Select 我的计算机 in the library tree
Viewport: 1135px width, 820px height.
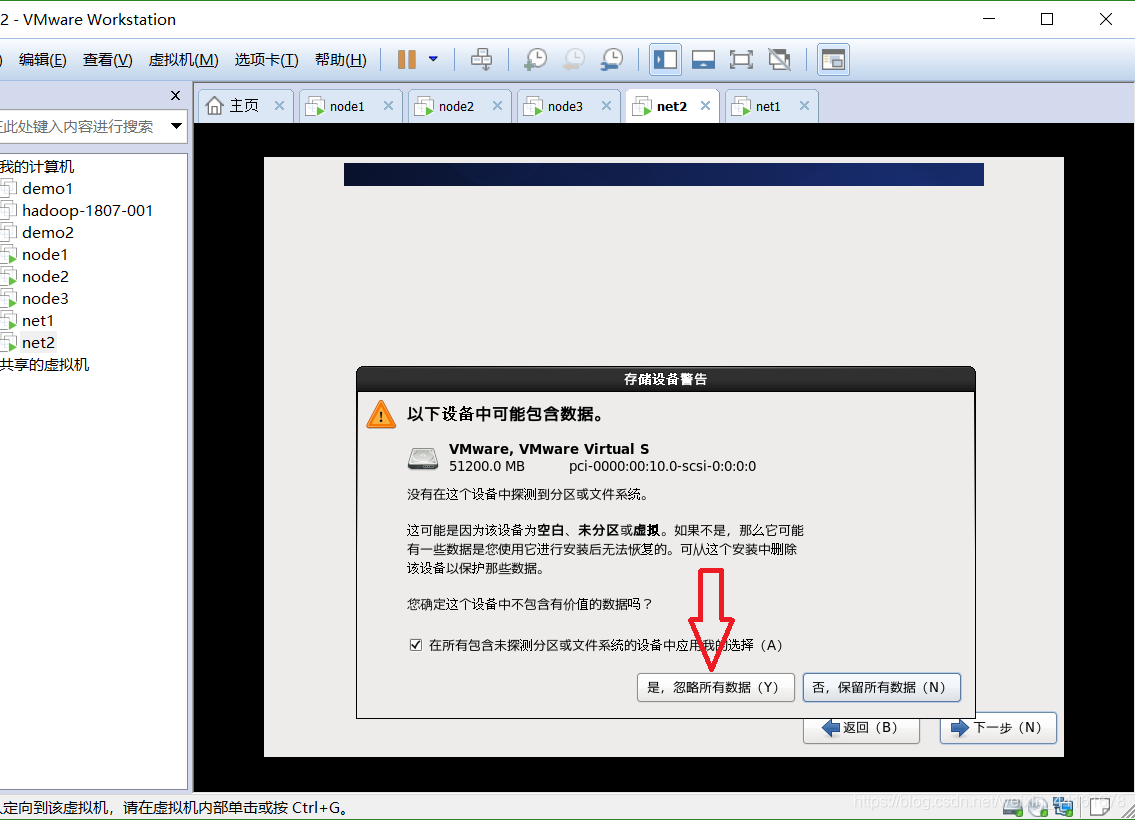coord(37,166)
